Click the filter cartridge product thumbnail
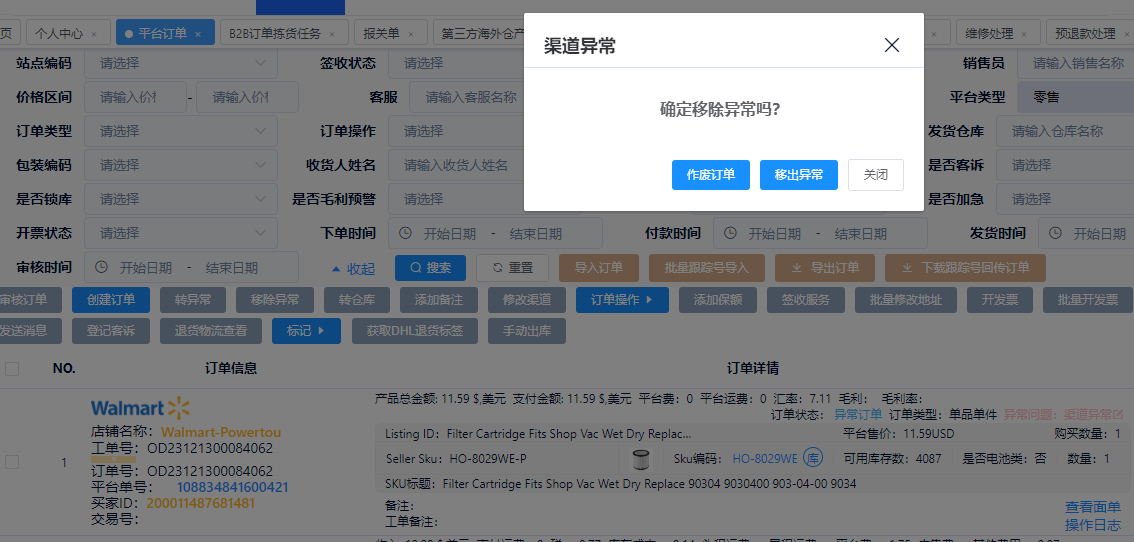This screenshot has height=542, width=1134. pos(640,458)
